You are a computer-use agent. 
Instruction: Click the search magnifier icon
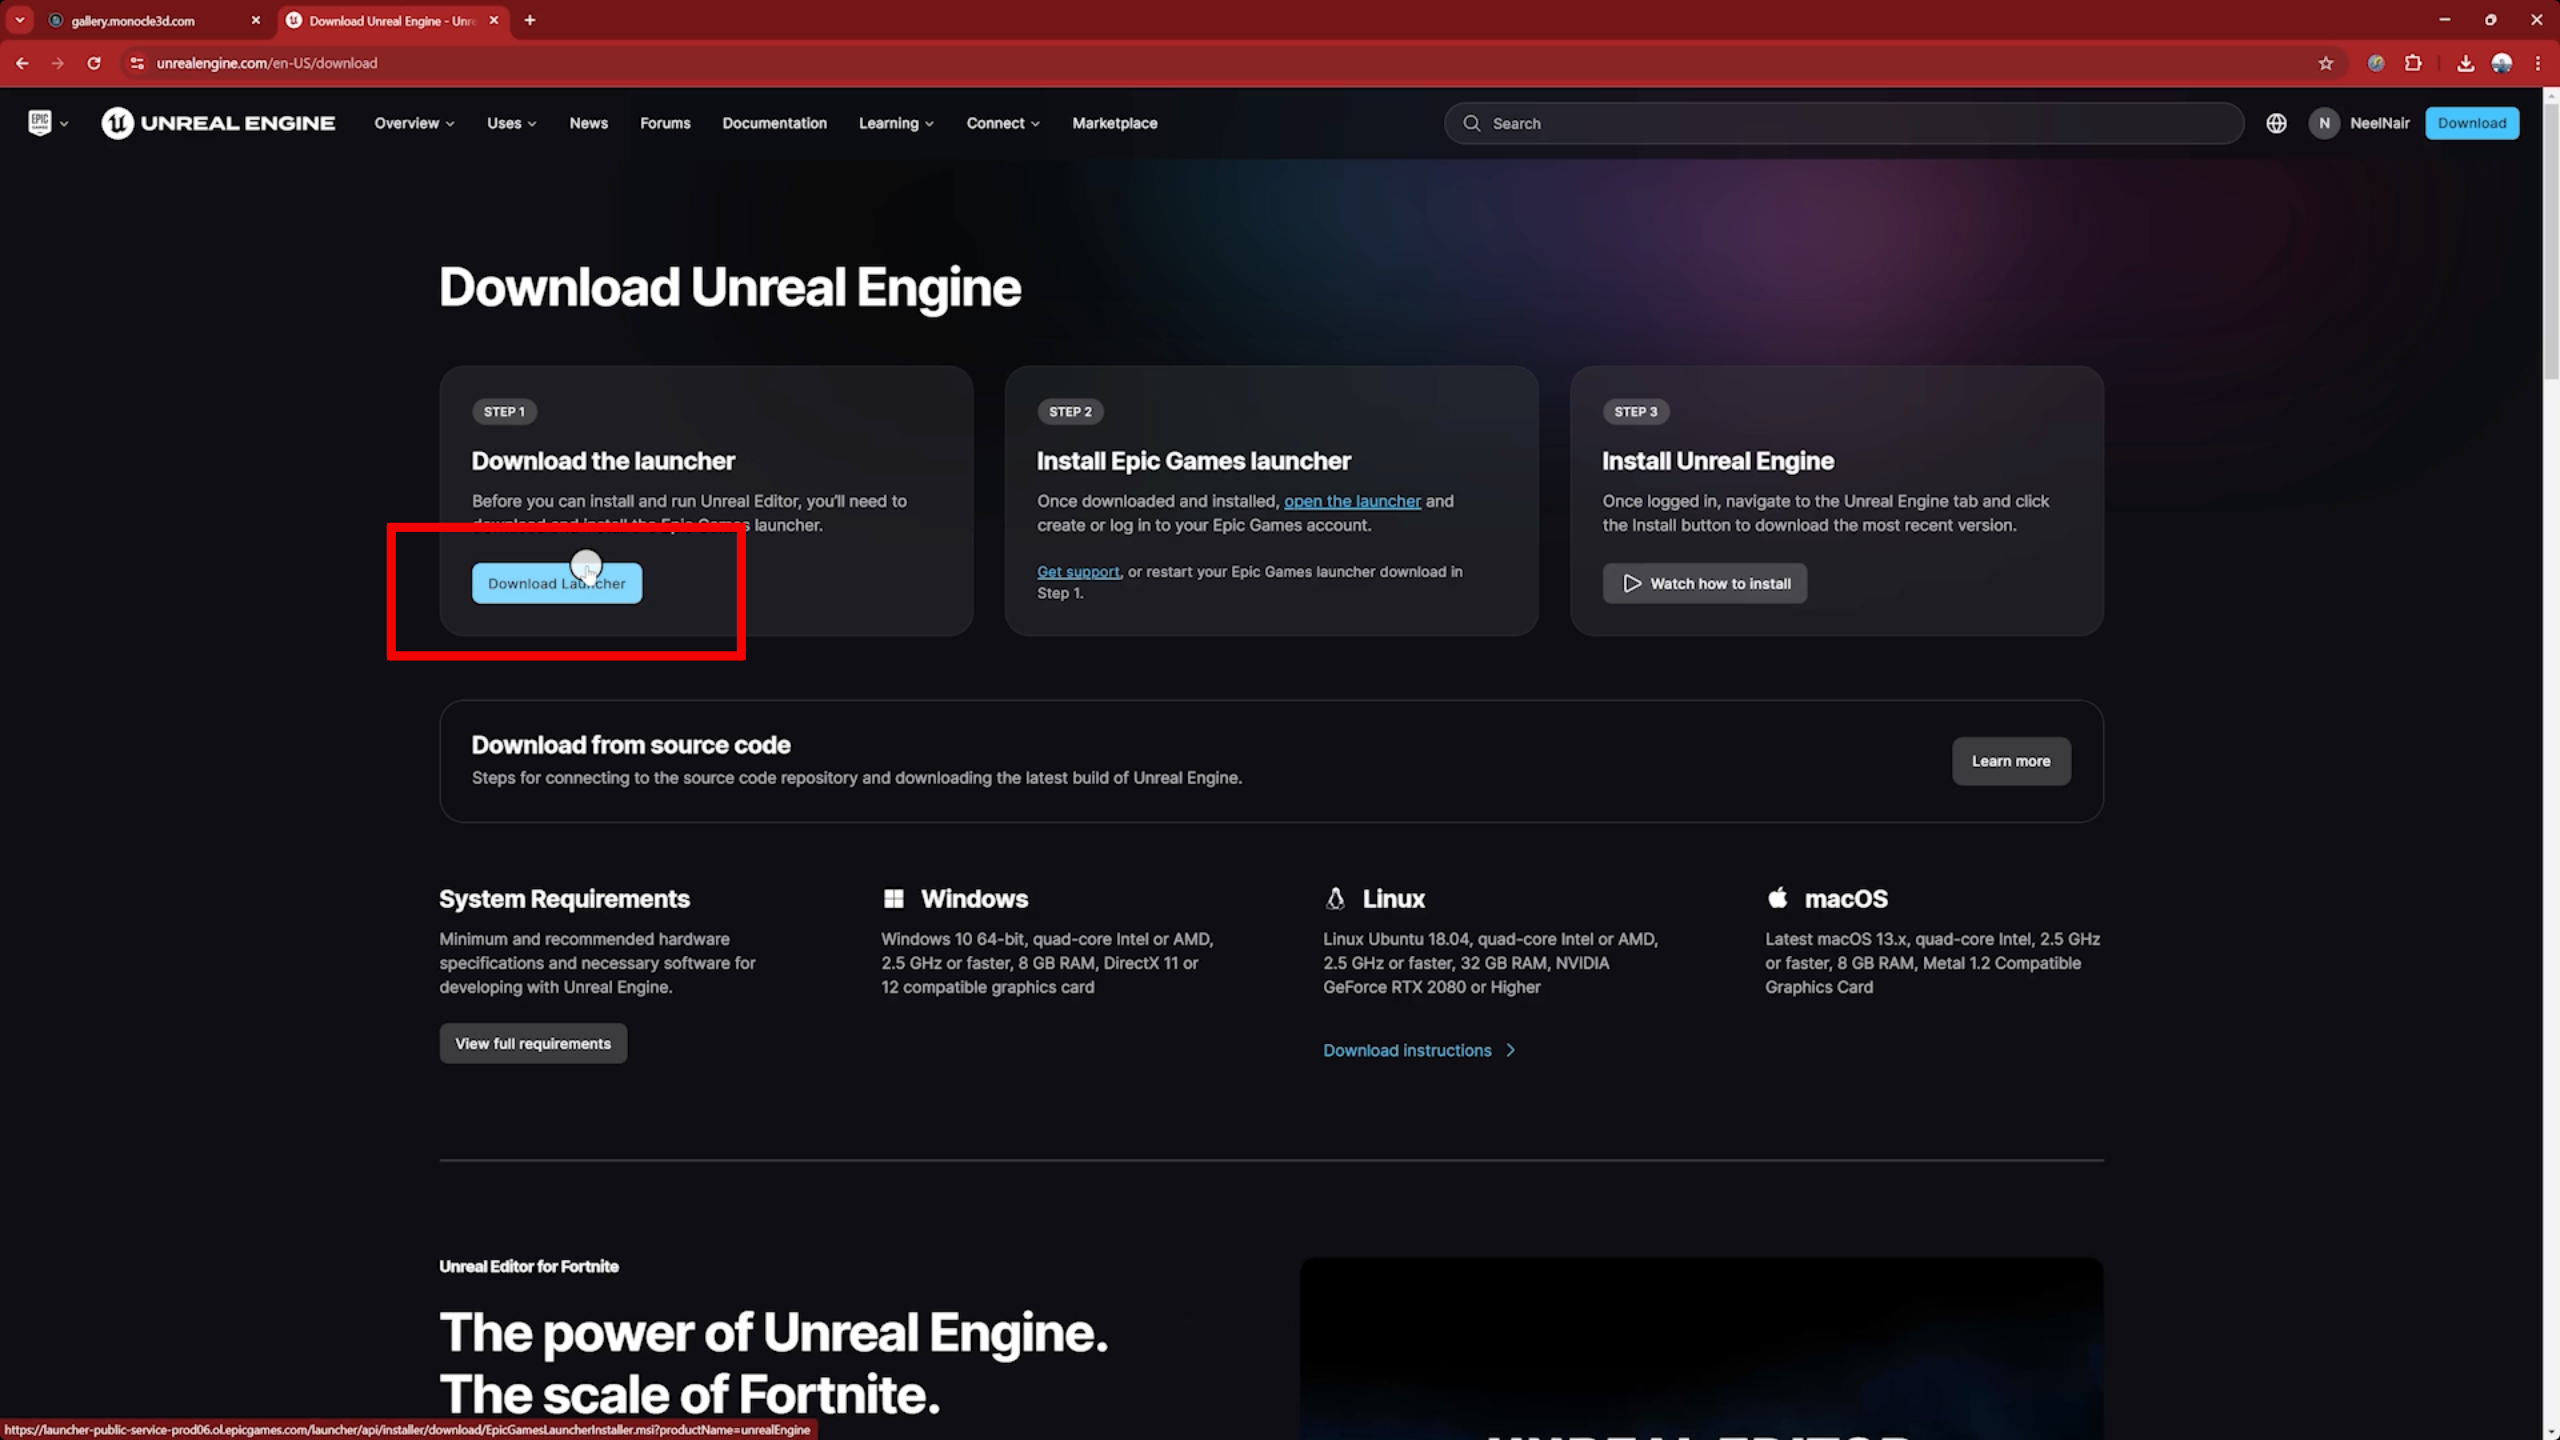coord(1471,123)
